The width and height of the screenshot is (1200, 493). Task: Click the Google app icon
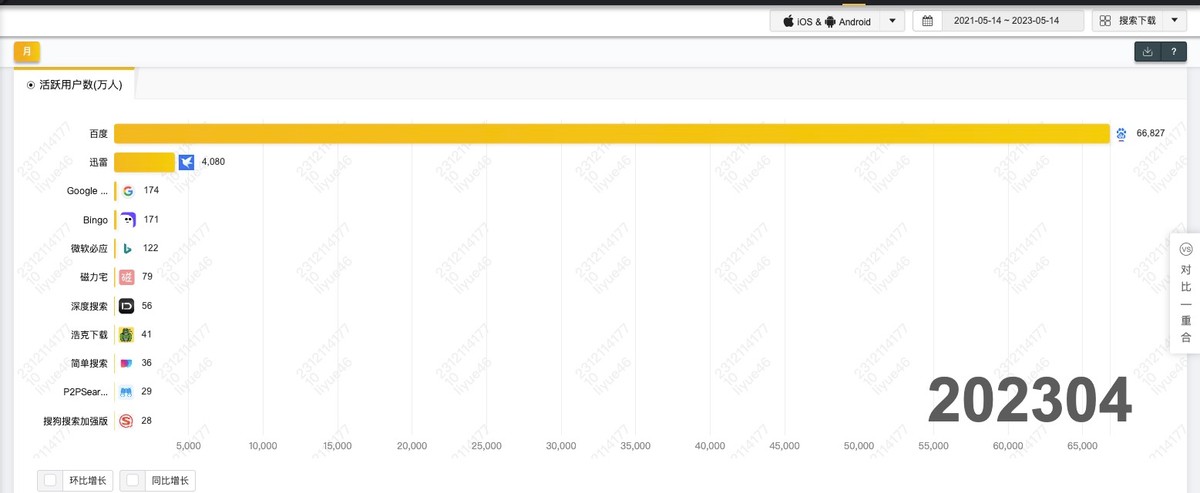(x=128, y=191)
